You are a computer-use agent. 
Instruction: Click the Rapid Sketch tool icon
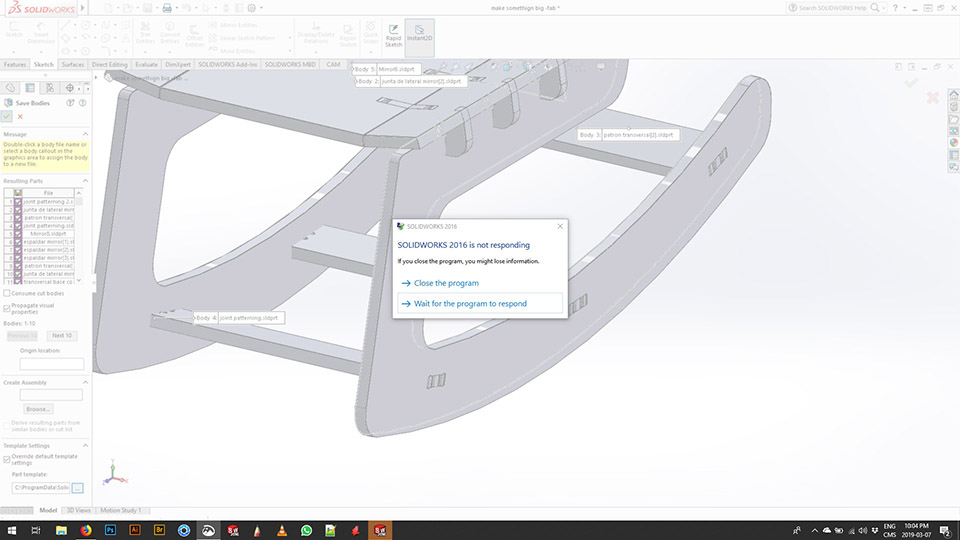click(393, 29)
